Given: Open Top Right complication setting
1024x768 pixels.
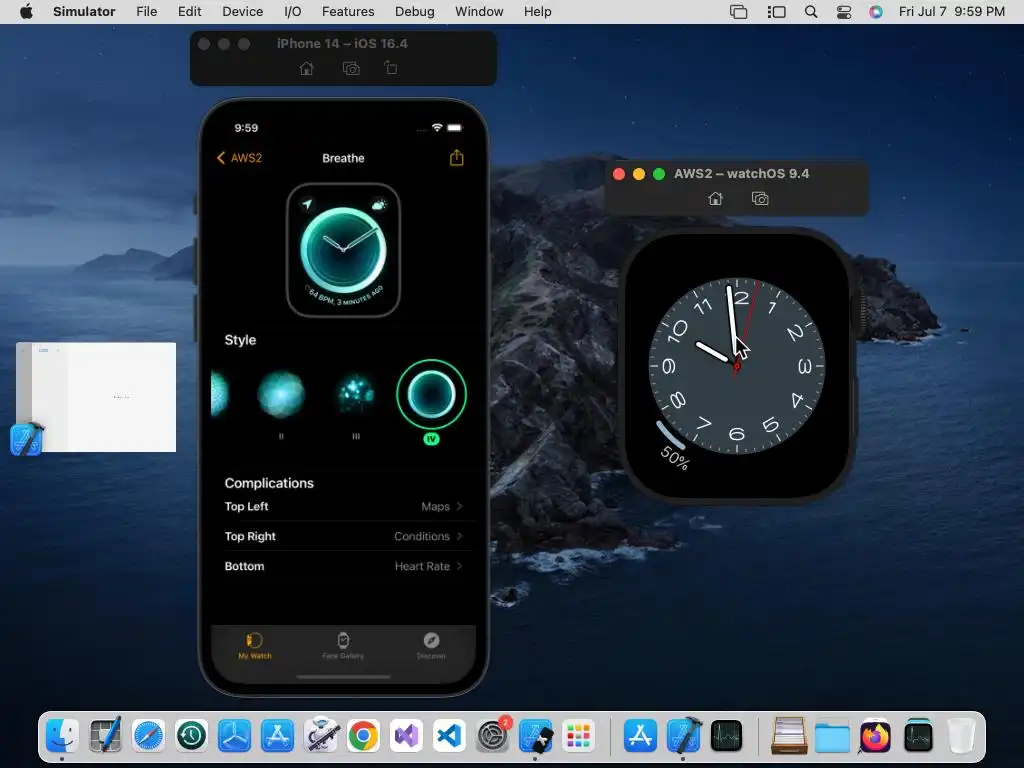Looking at the screenshot, I should [344, 536].
